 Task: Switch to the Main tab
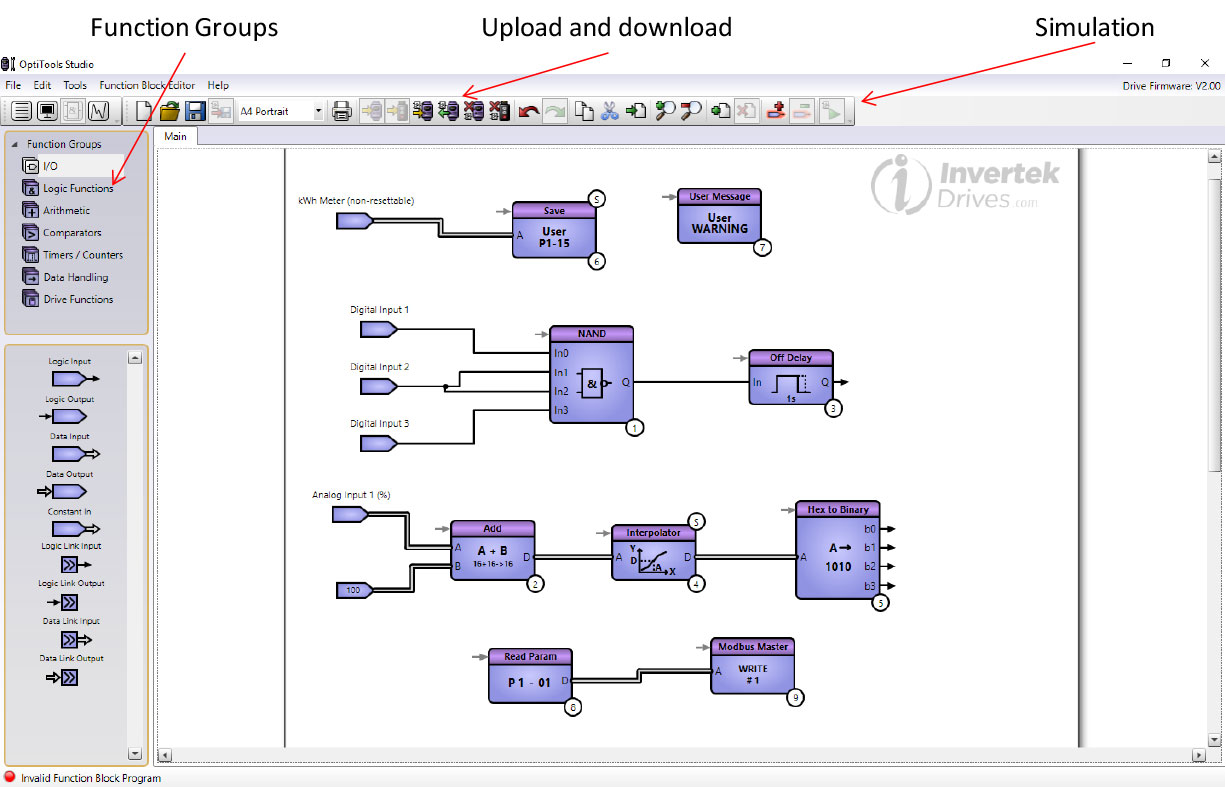tap(176, 136)
